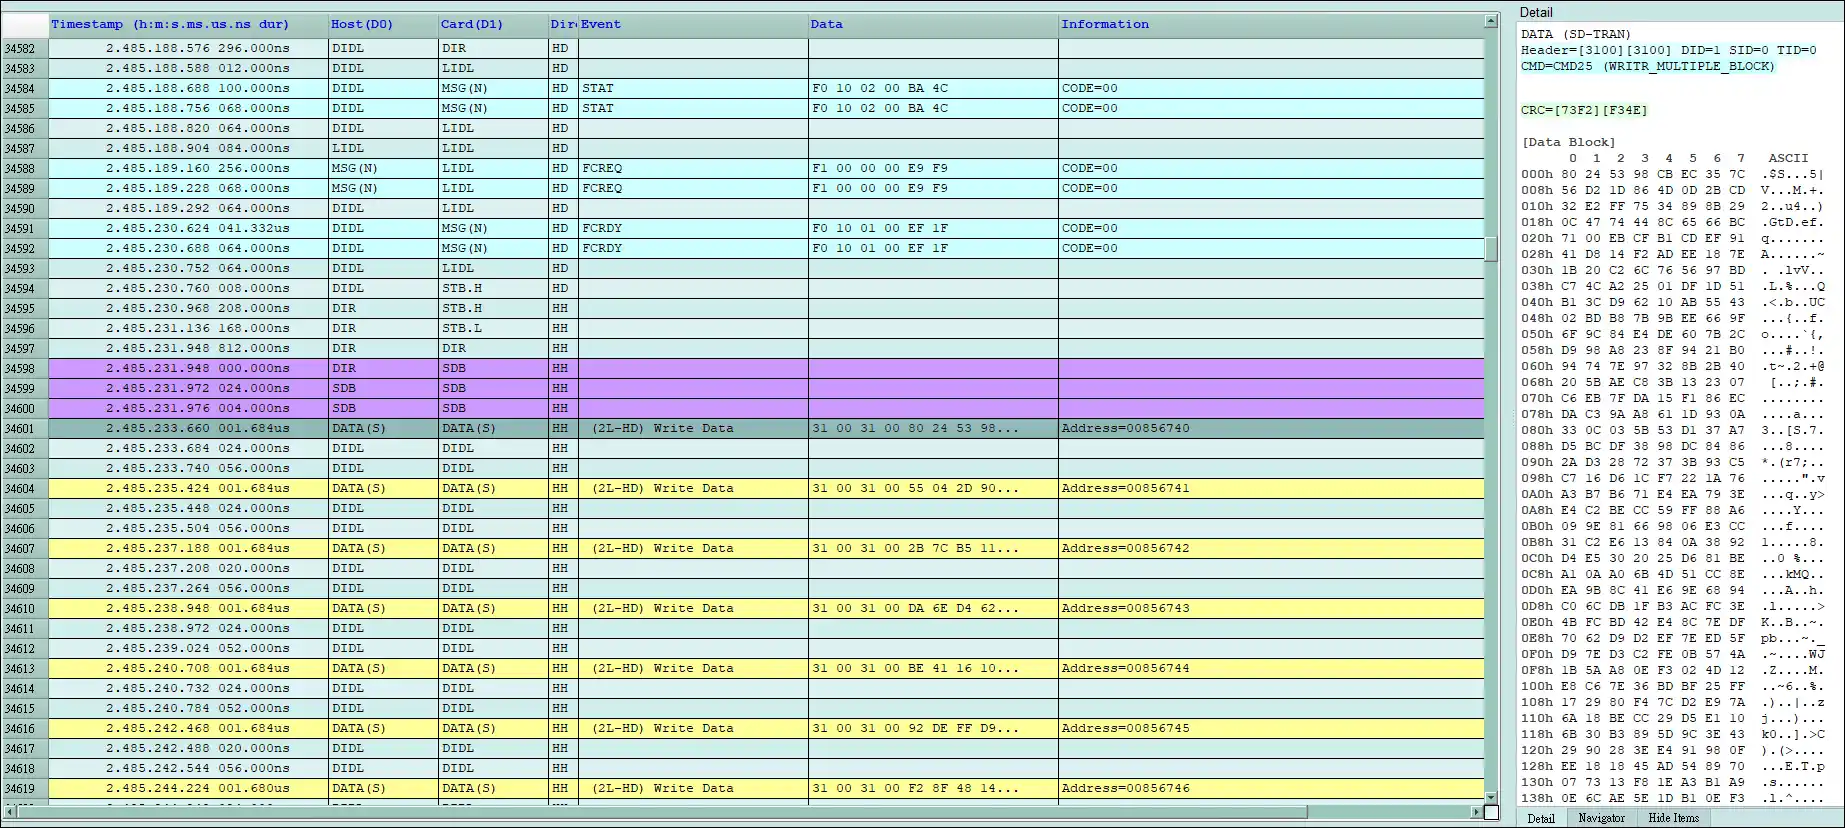Click the vertical scrollbar down arrow

point(1490,797)
